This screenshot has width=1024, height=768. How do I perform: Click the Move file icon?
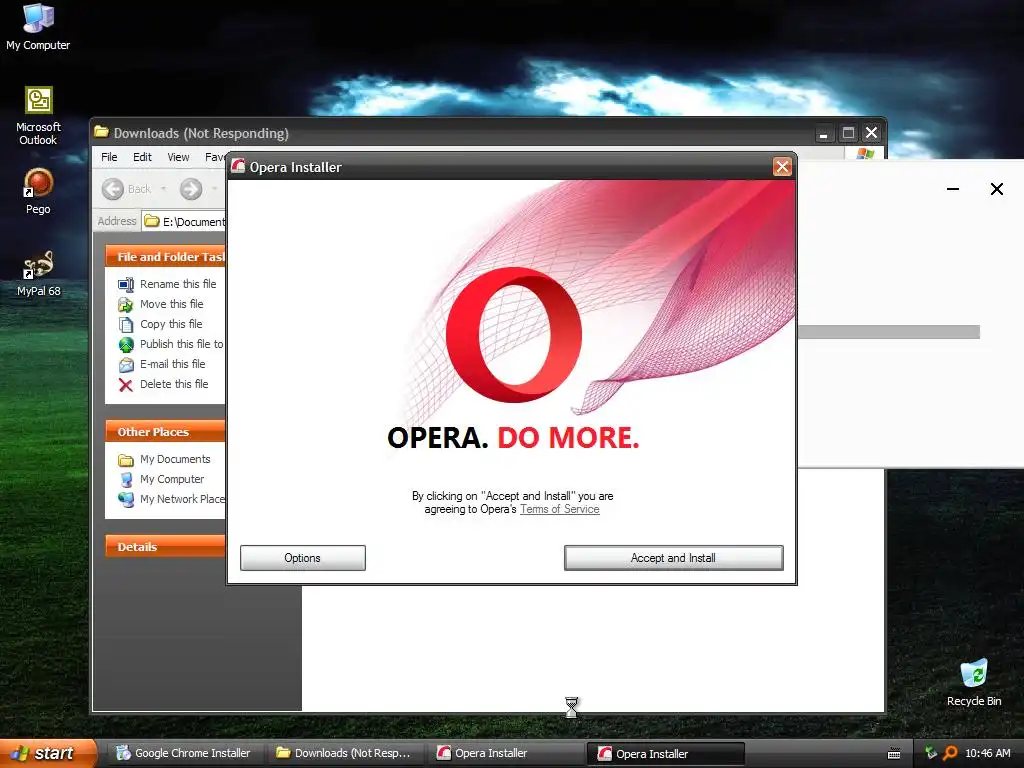(125, 304)
